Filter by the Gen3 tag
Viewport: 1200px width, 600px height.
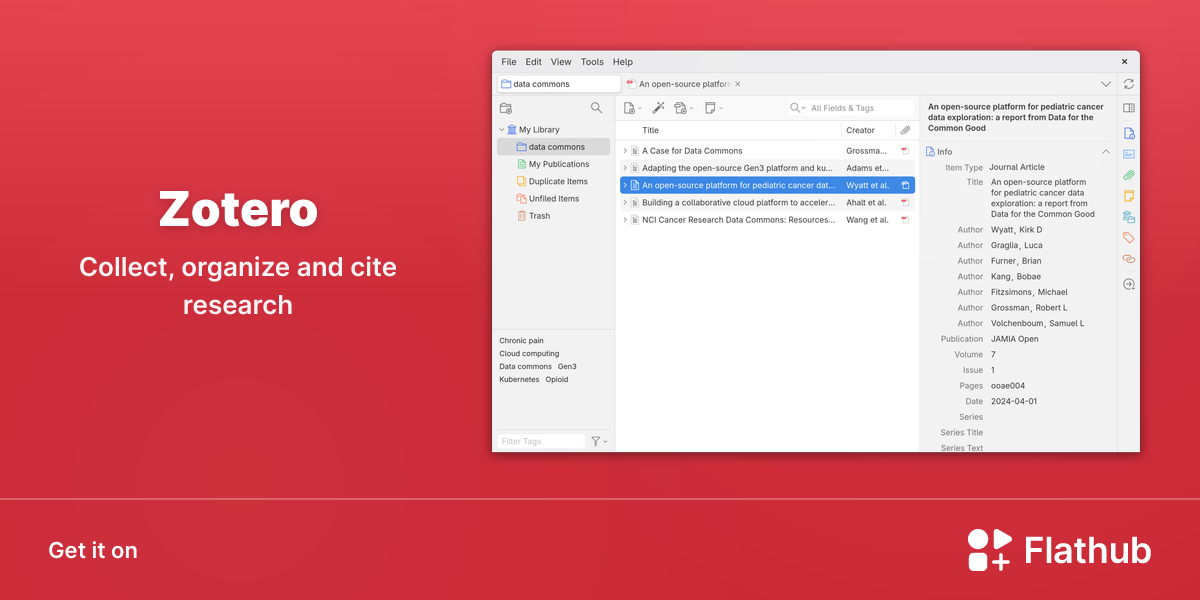click(567, 367)
